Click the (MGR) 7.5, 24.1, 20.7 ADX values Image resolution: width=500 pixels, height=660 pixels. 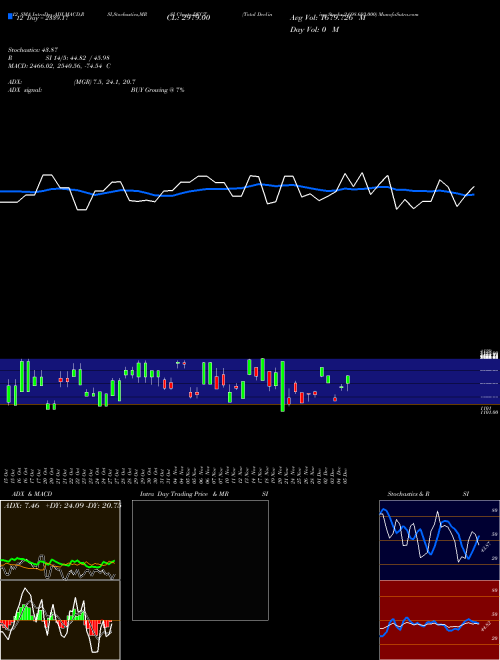[104, 82]
